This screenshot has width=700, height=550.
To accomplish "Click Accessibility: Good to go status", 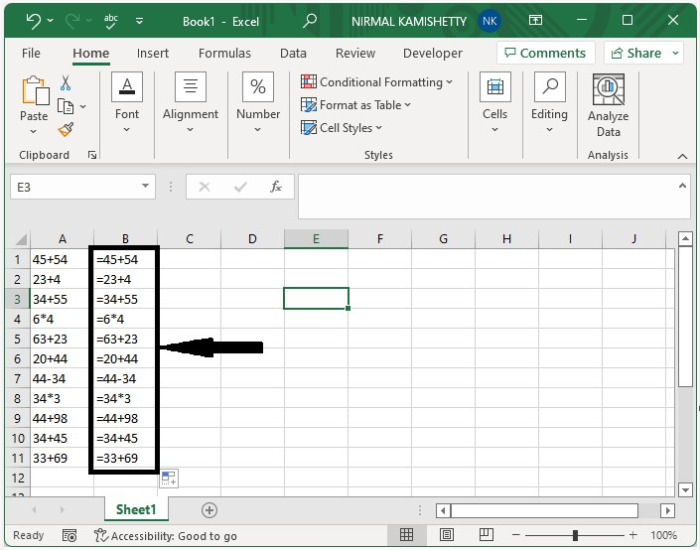I will point(166,536).
